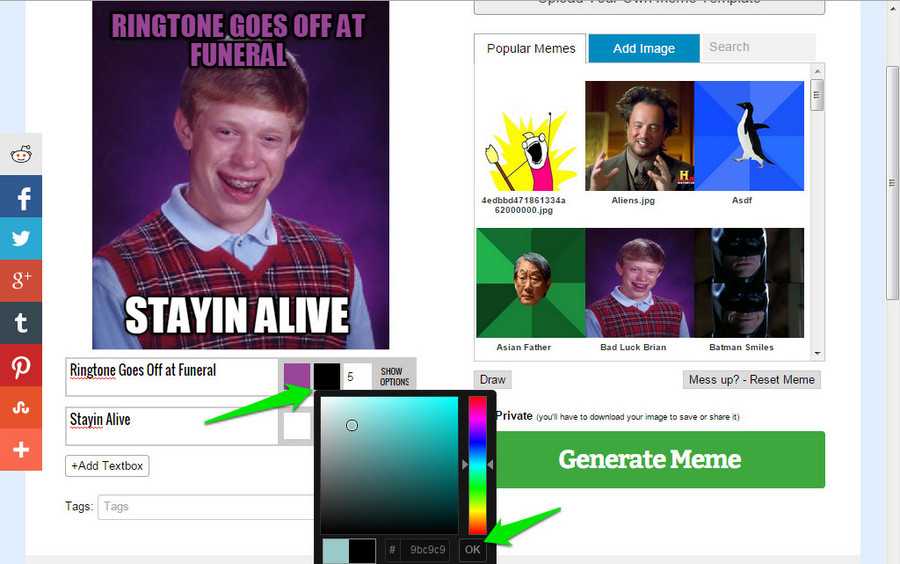Image resolution: width=900 pixels, height=564 pixels.
Task: Open the Add Image tab
Action: click(x=643, y=48)
